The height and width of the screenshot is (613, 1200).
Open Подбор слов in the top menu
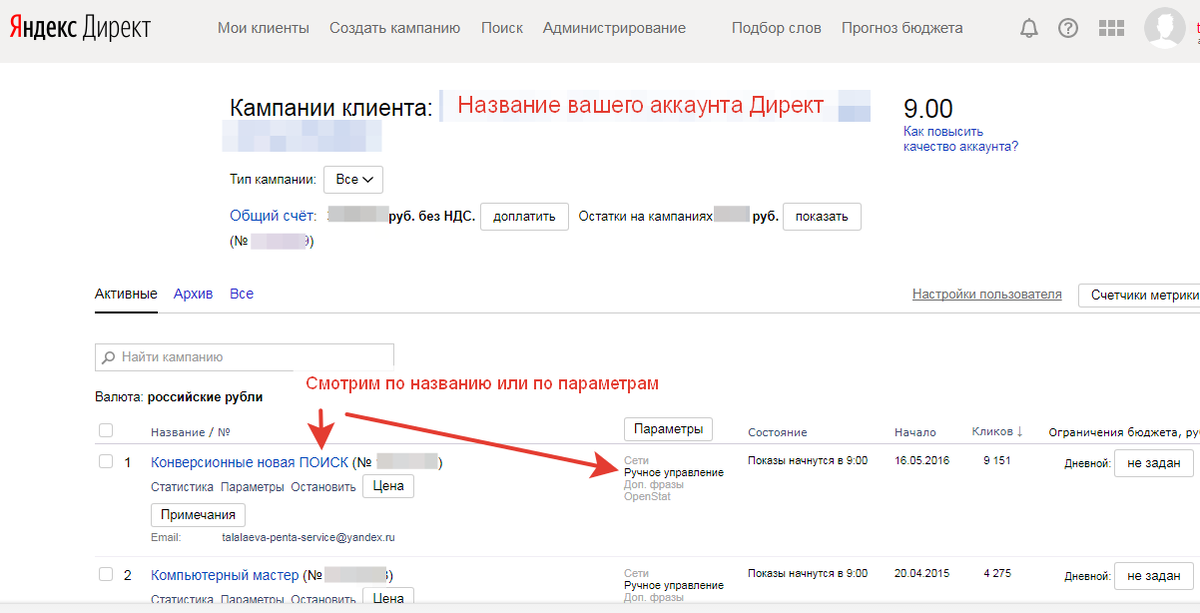[776, 28]
